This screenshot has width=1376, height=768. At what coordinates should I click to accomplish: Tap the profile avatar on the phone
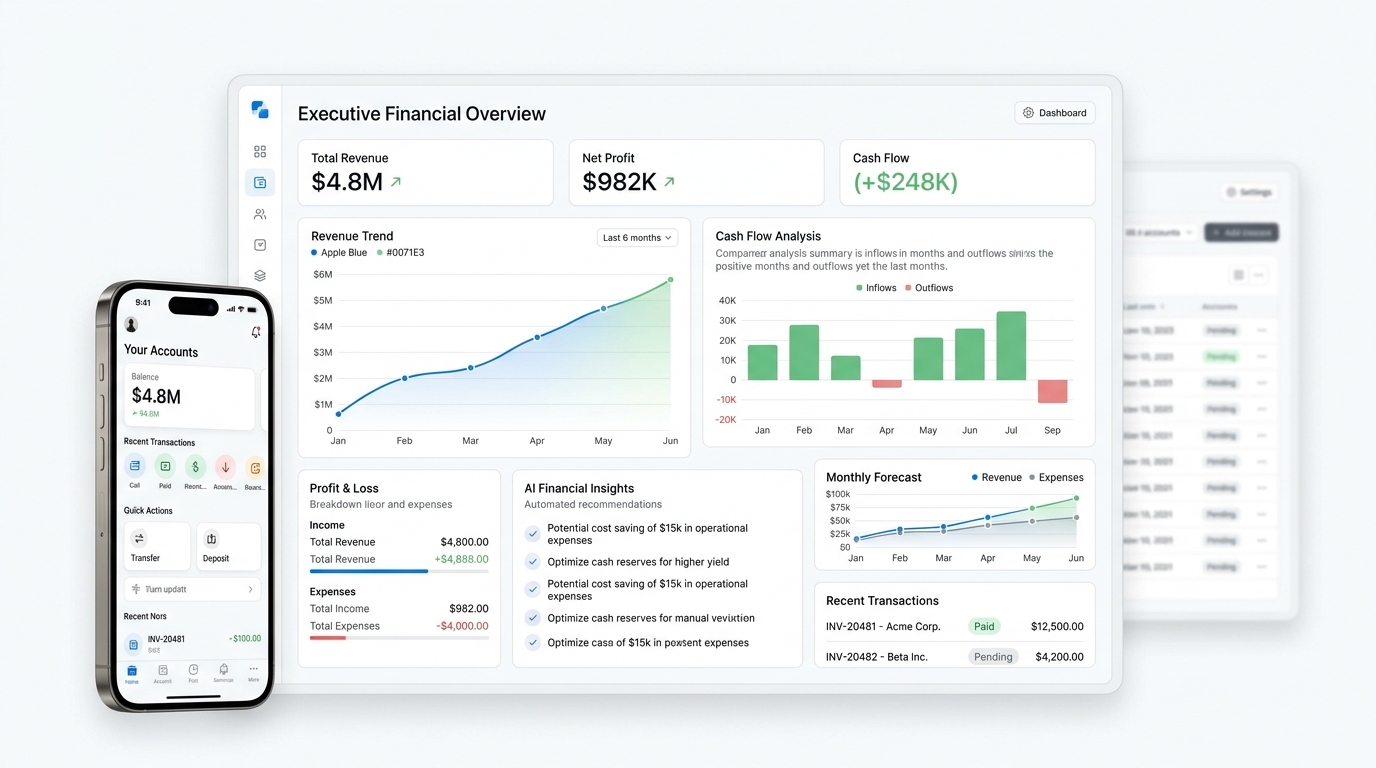pyautogui.click(x=131, y=325)
